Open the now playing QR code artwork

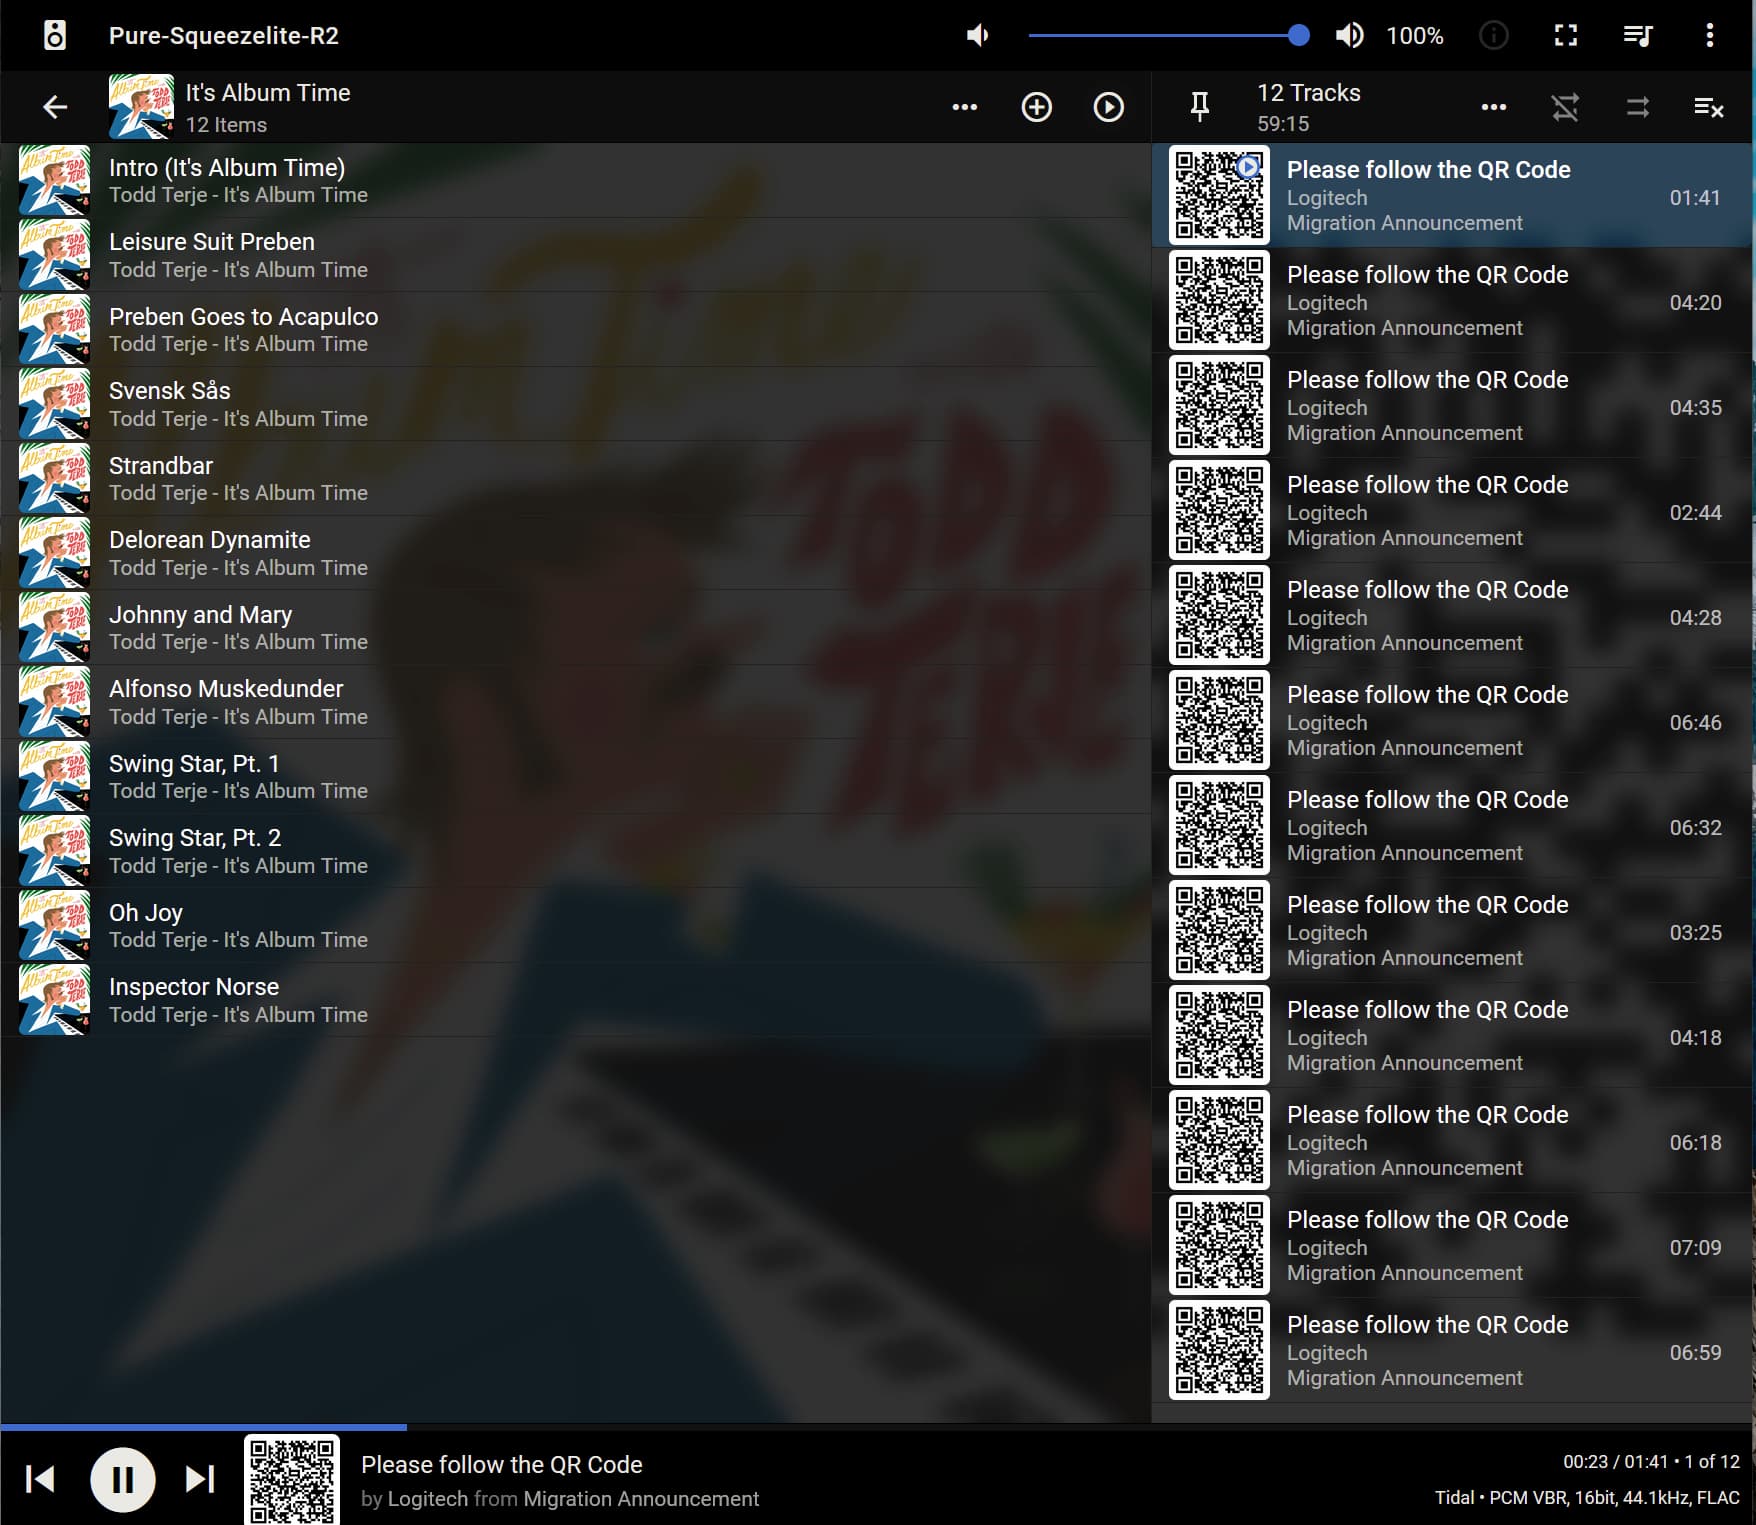(292, 1480)
